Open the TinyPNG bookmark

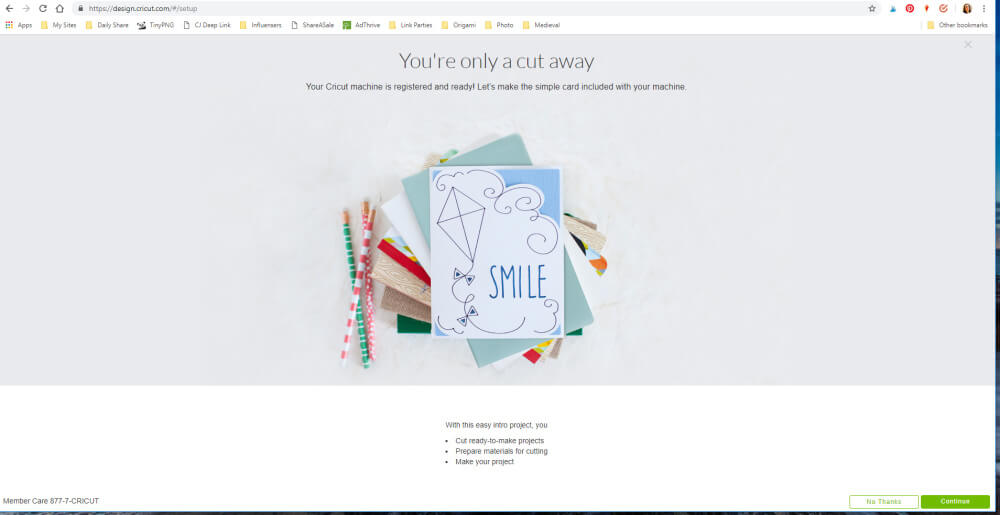click(155, 25)
